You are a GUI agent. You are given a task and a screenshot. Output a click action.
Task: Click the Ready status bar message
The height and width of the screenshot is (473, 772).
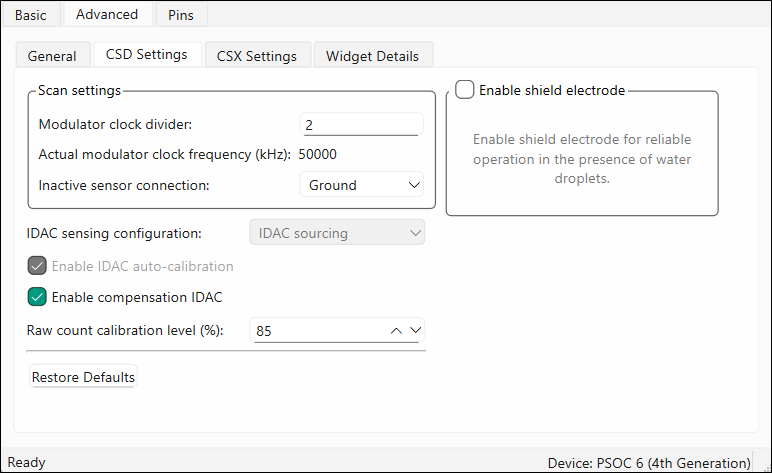coord(27,463)
